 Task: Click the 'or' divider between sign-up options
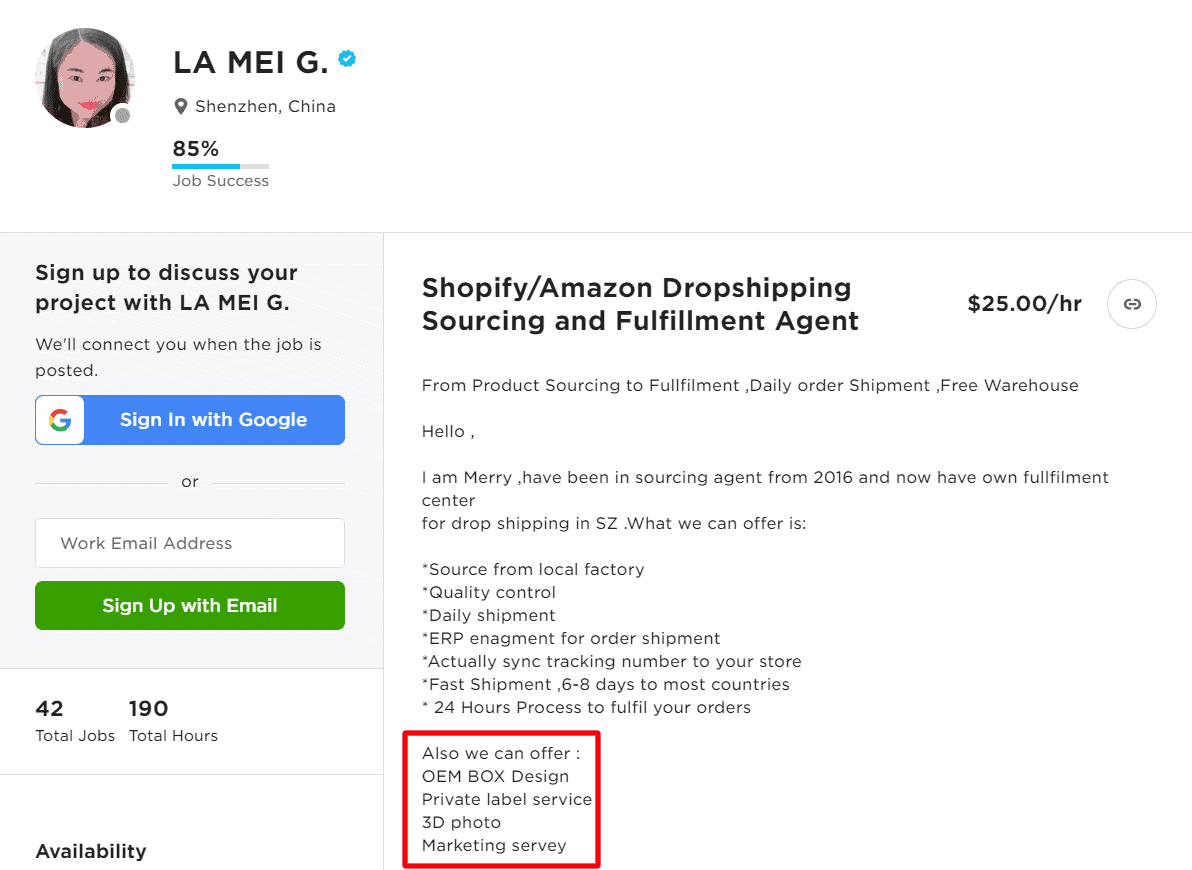coord(189,481)
